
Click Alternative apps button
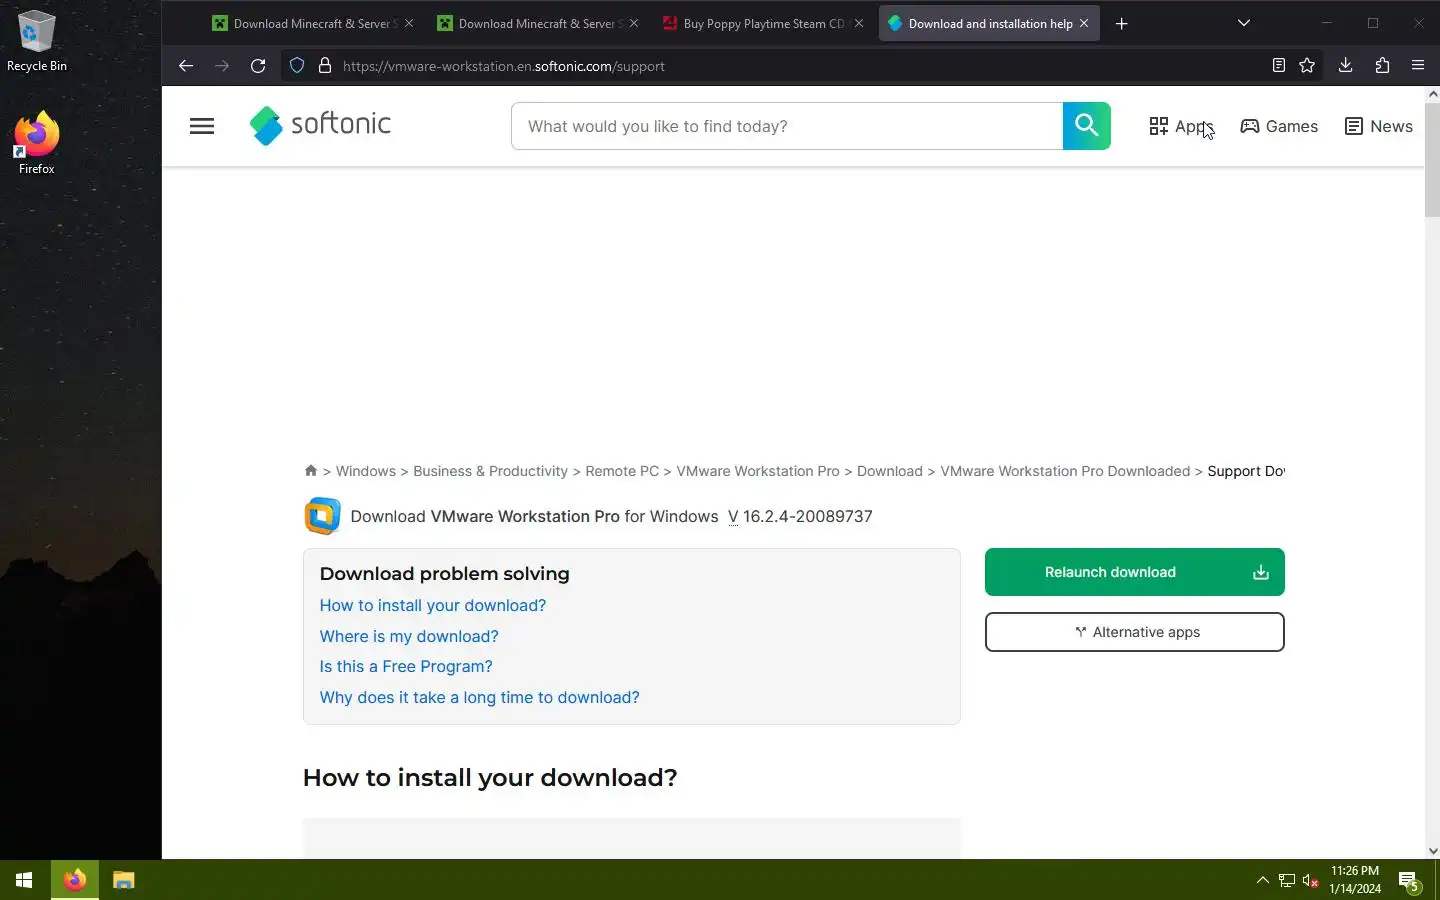click(1135, 632)
